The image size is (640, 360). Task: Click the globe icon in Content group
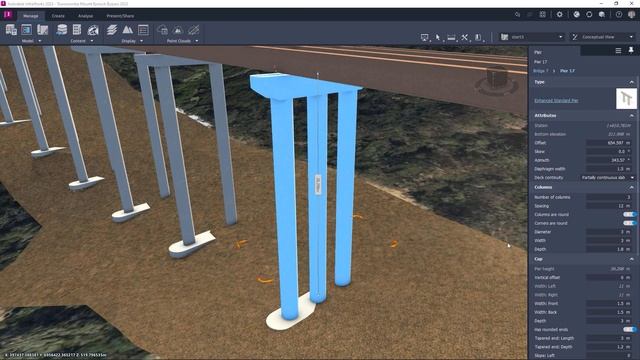[93, 30]
